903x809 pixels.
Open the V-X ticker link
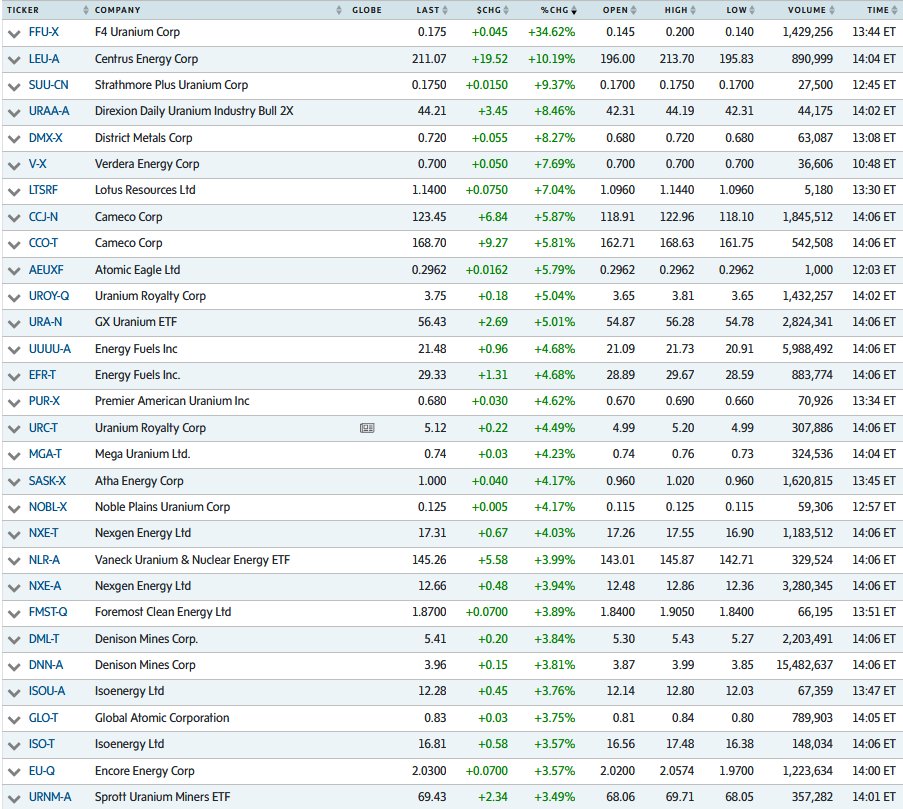[37, 164]
